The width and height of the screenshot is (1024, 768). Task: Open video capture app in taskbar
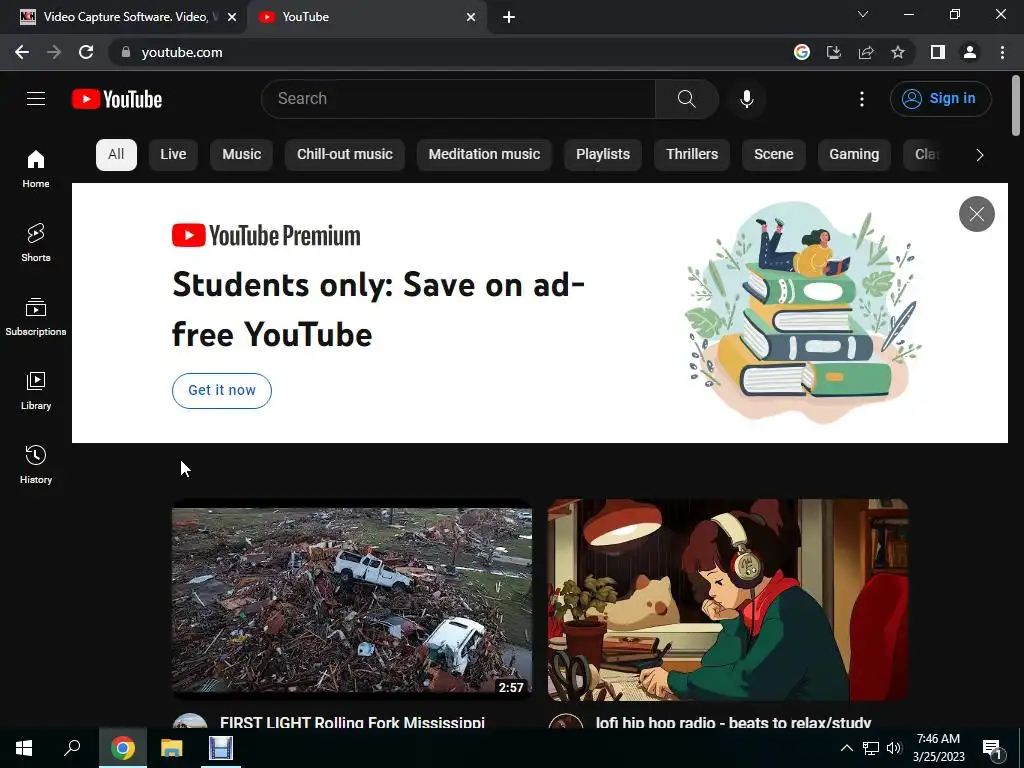[221, 748]
